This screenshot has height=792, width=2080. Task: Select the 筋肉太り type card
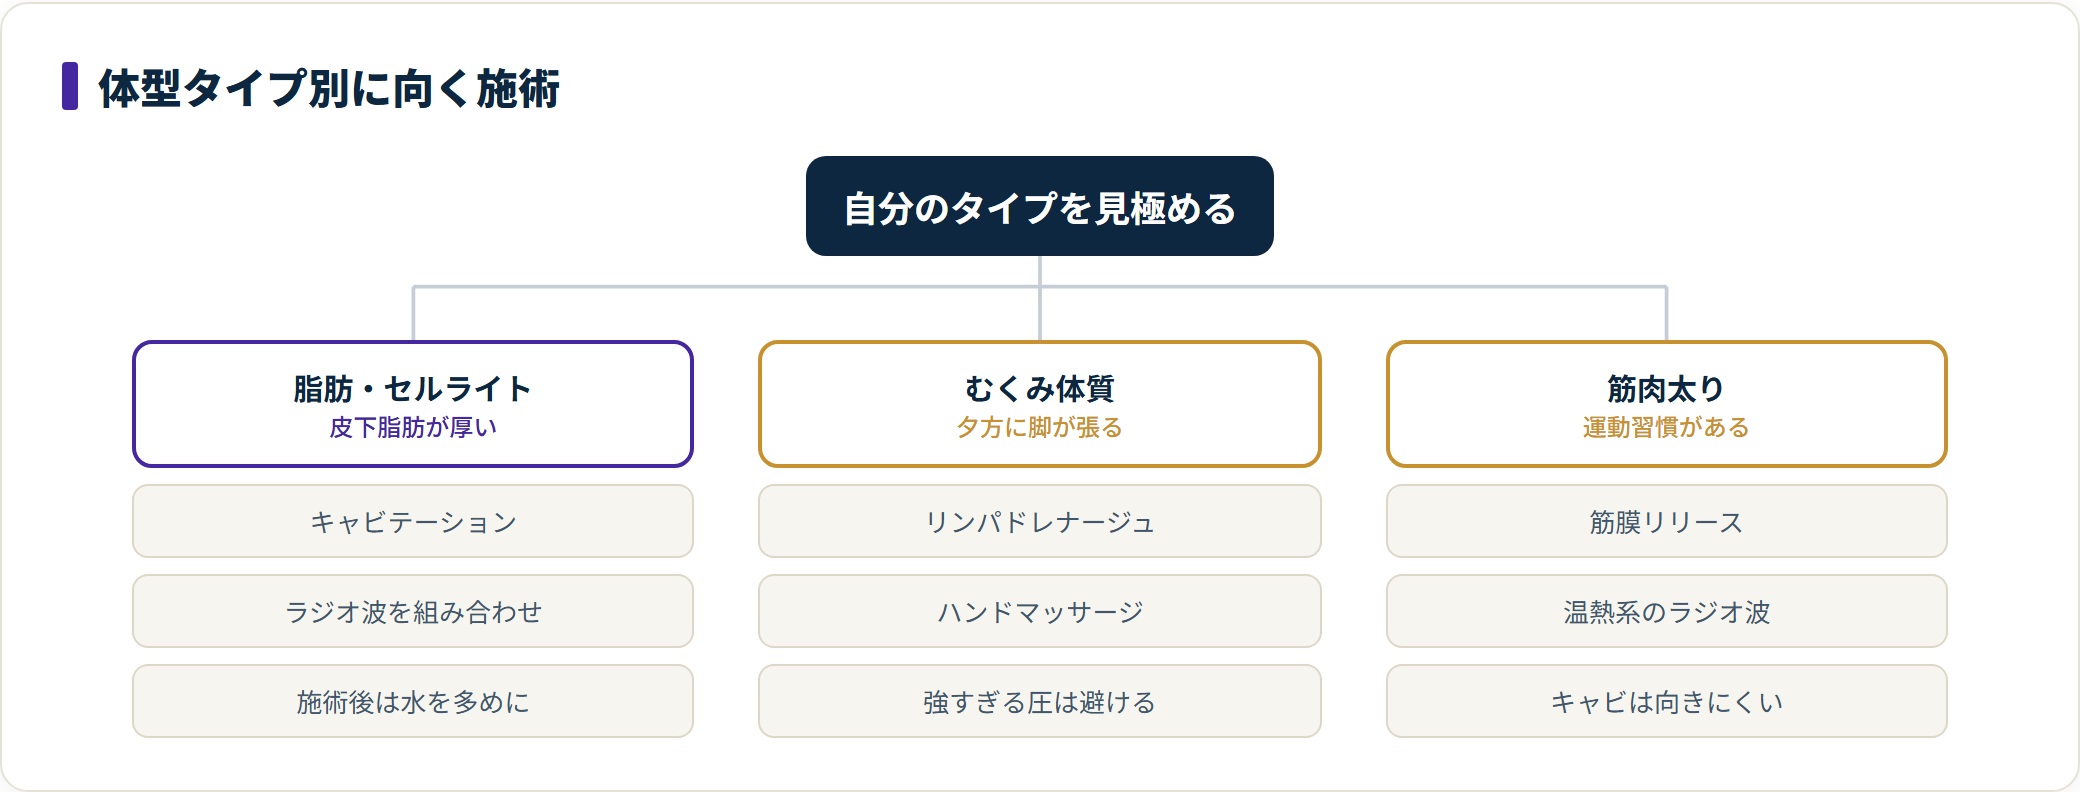tap(1667, 404)
